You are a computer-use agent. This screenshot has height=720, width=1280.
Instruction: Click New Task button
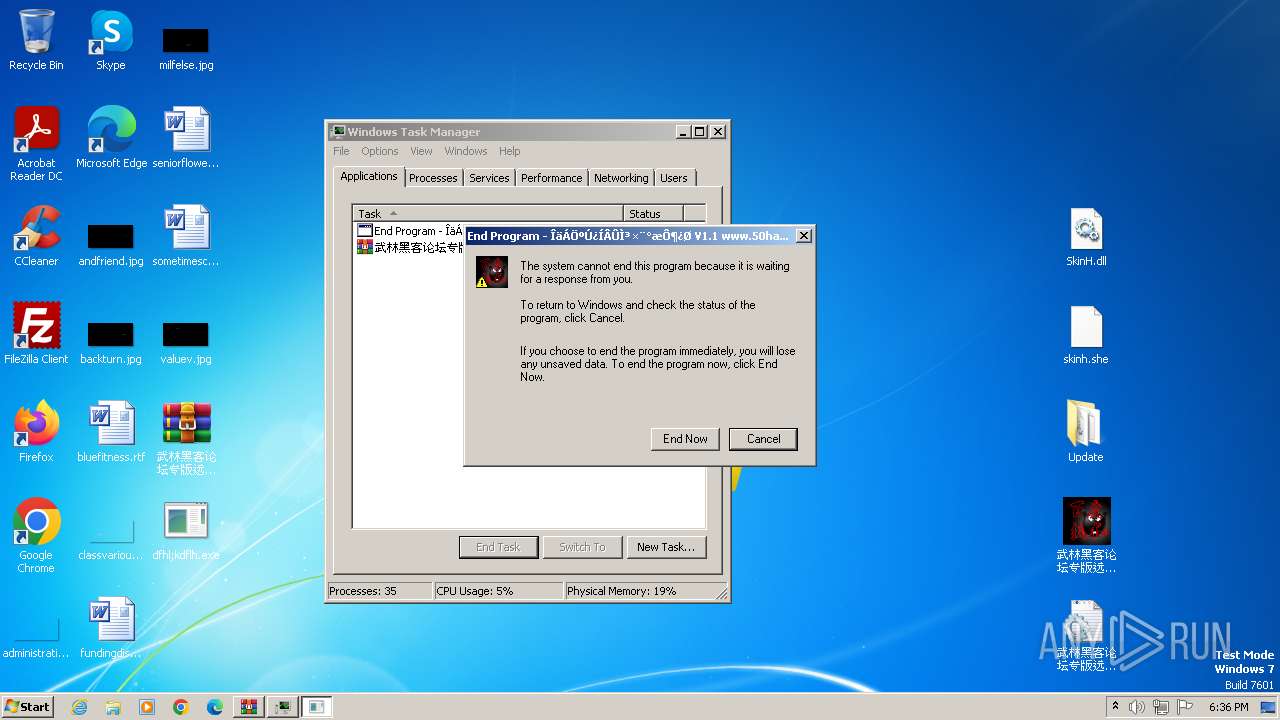(x=666, y=547)
